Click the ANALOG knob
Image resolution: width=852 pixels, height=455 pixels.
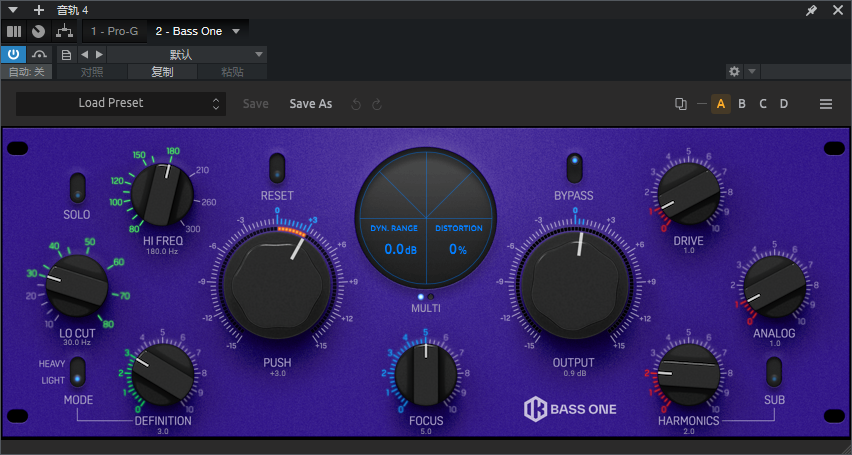[775, 286]
